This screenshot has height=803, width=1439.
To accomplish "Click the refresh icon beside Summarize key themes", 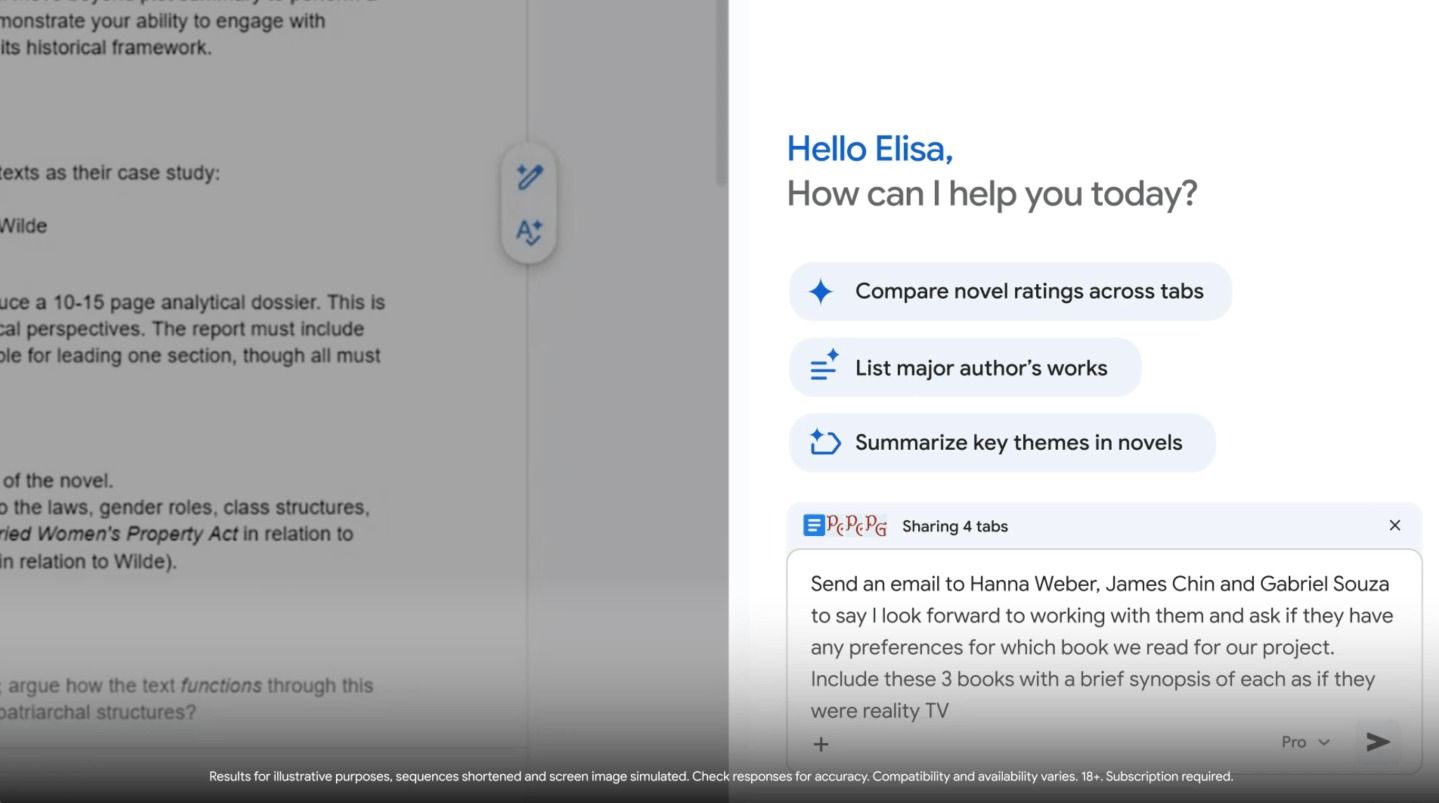I will [x=821, y=442].
